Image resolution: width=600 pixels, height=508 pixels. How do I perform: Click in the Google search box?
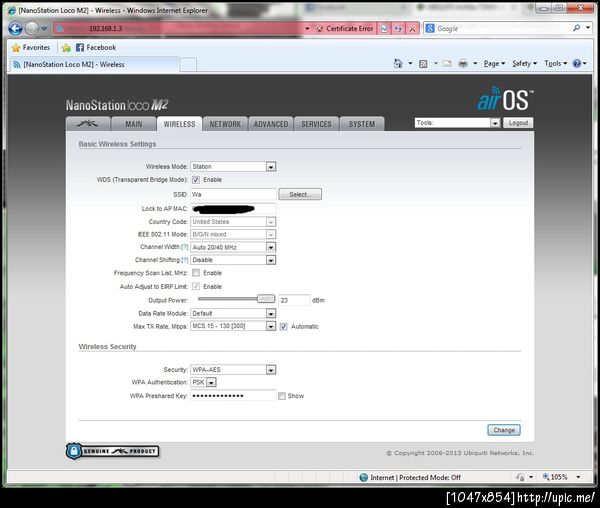[502, 28]
